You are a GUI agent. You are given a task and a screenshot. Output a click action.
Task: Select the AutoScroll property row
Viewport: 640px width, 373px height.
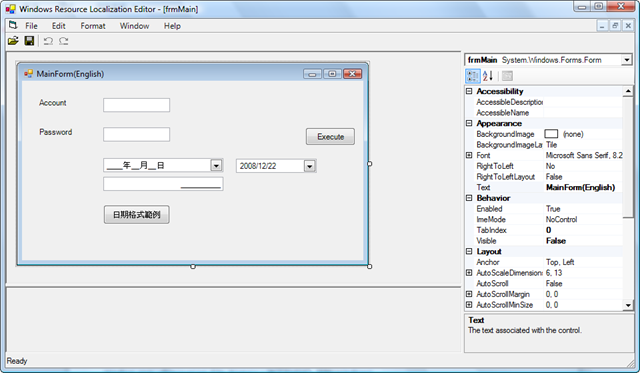544,283
